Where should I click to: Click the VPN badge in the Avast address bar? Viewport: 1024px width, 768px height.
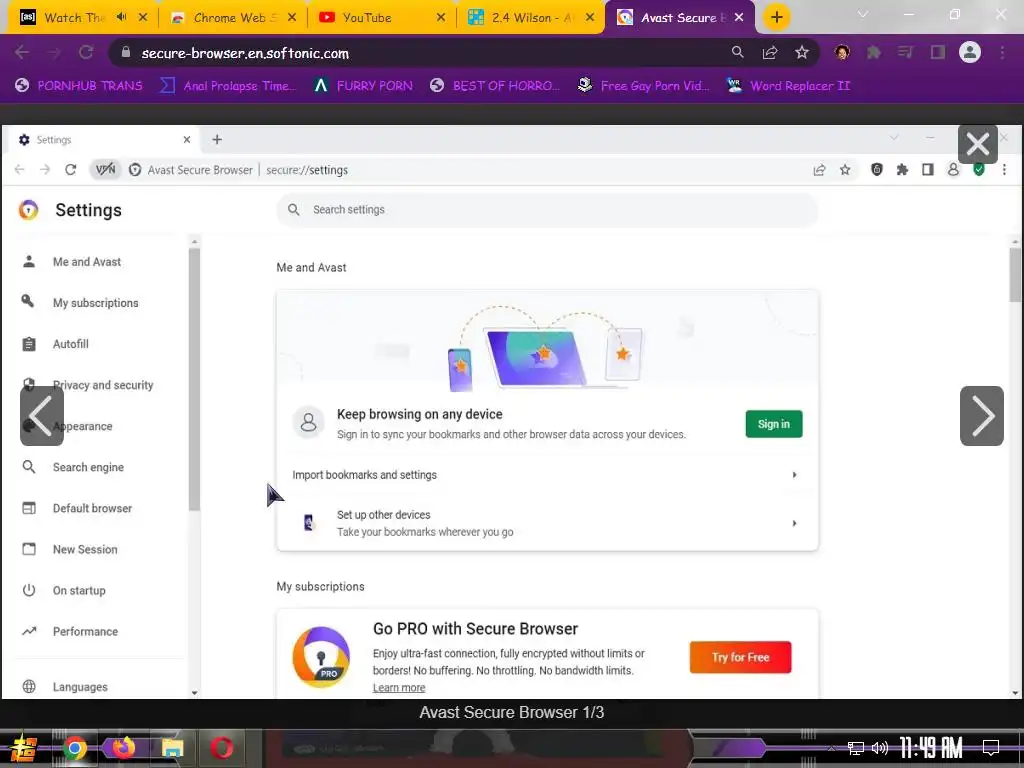point(105,170)
